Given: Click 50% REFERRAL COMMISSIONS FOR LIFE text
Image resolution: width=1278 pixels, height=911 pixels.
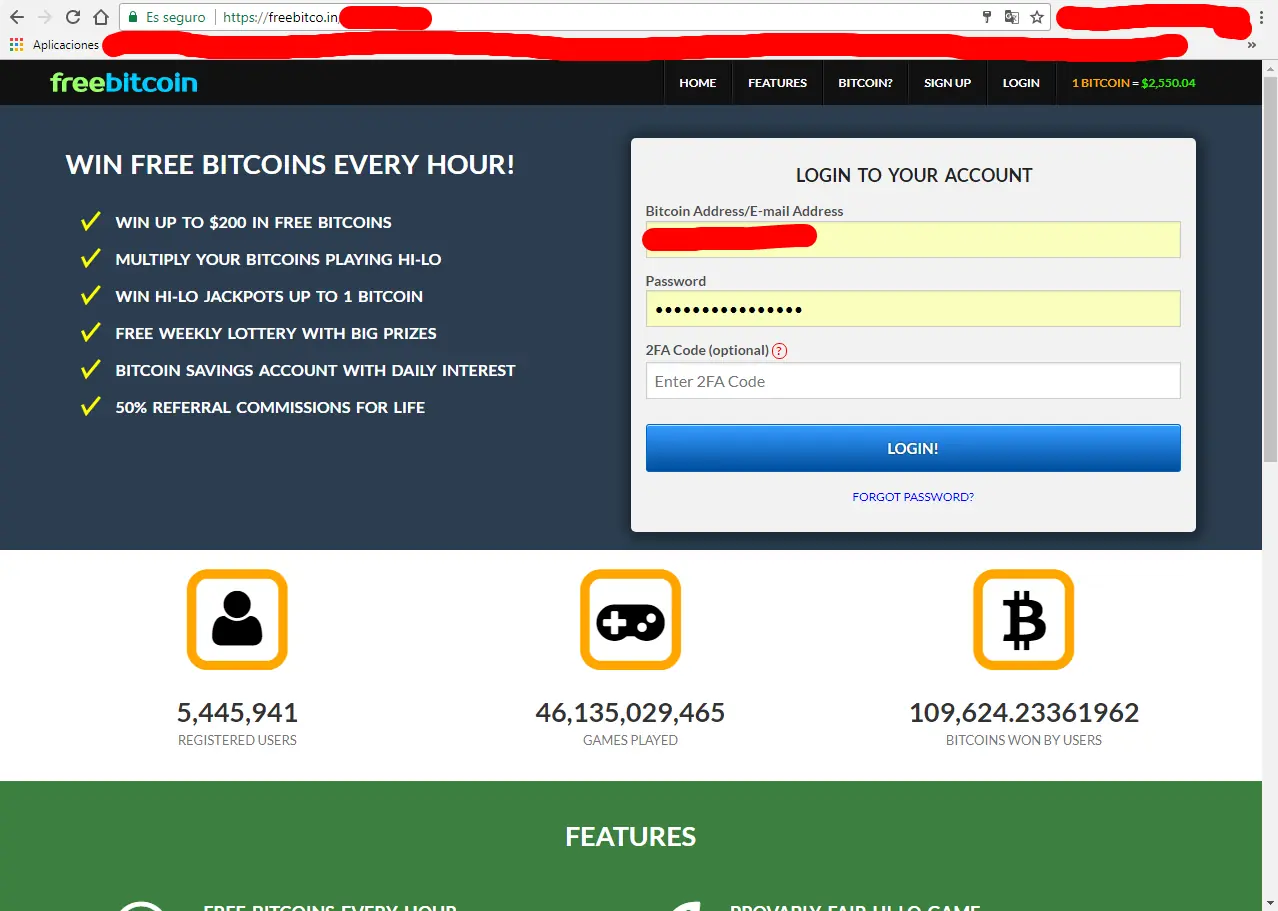Looking at the screenshot, I should (x=270, y=407).
